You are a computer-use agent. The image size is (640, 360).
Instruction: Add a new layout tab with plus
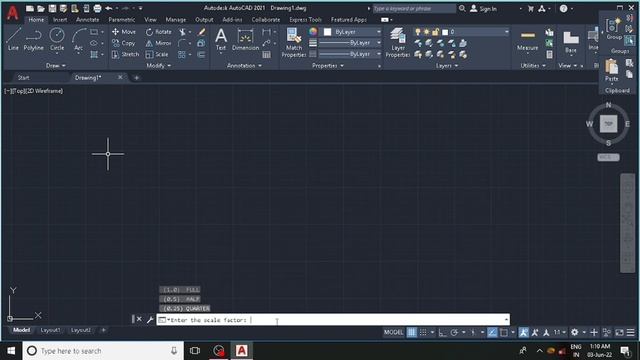pos(103,330)
